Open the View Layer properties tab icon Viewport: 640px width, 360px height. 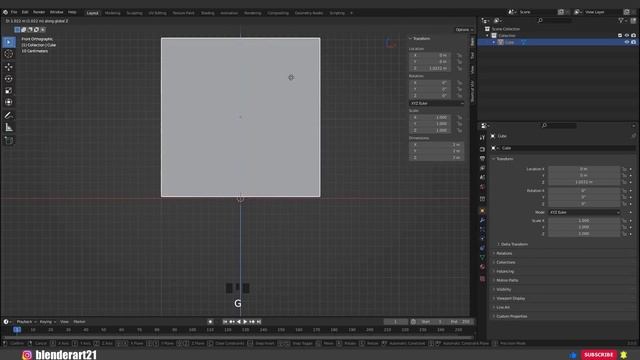click(x=482, y=168)
